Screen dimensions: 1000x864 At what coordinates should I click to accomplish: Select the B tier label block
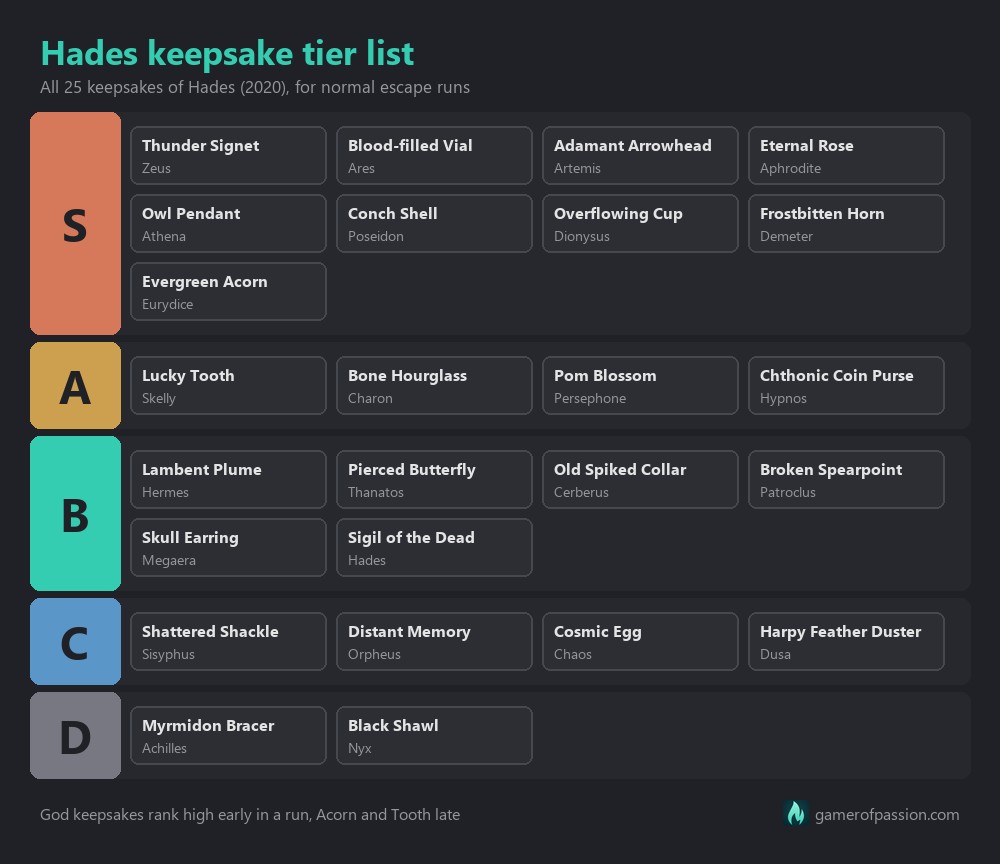[x=75, y=513]
